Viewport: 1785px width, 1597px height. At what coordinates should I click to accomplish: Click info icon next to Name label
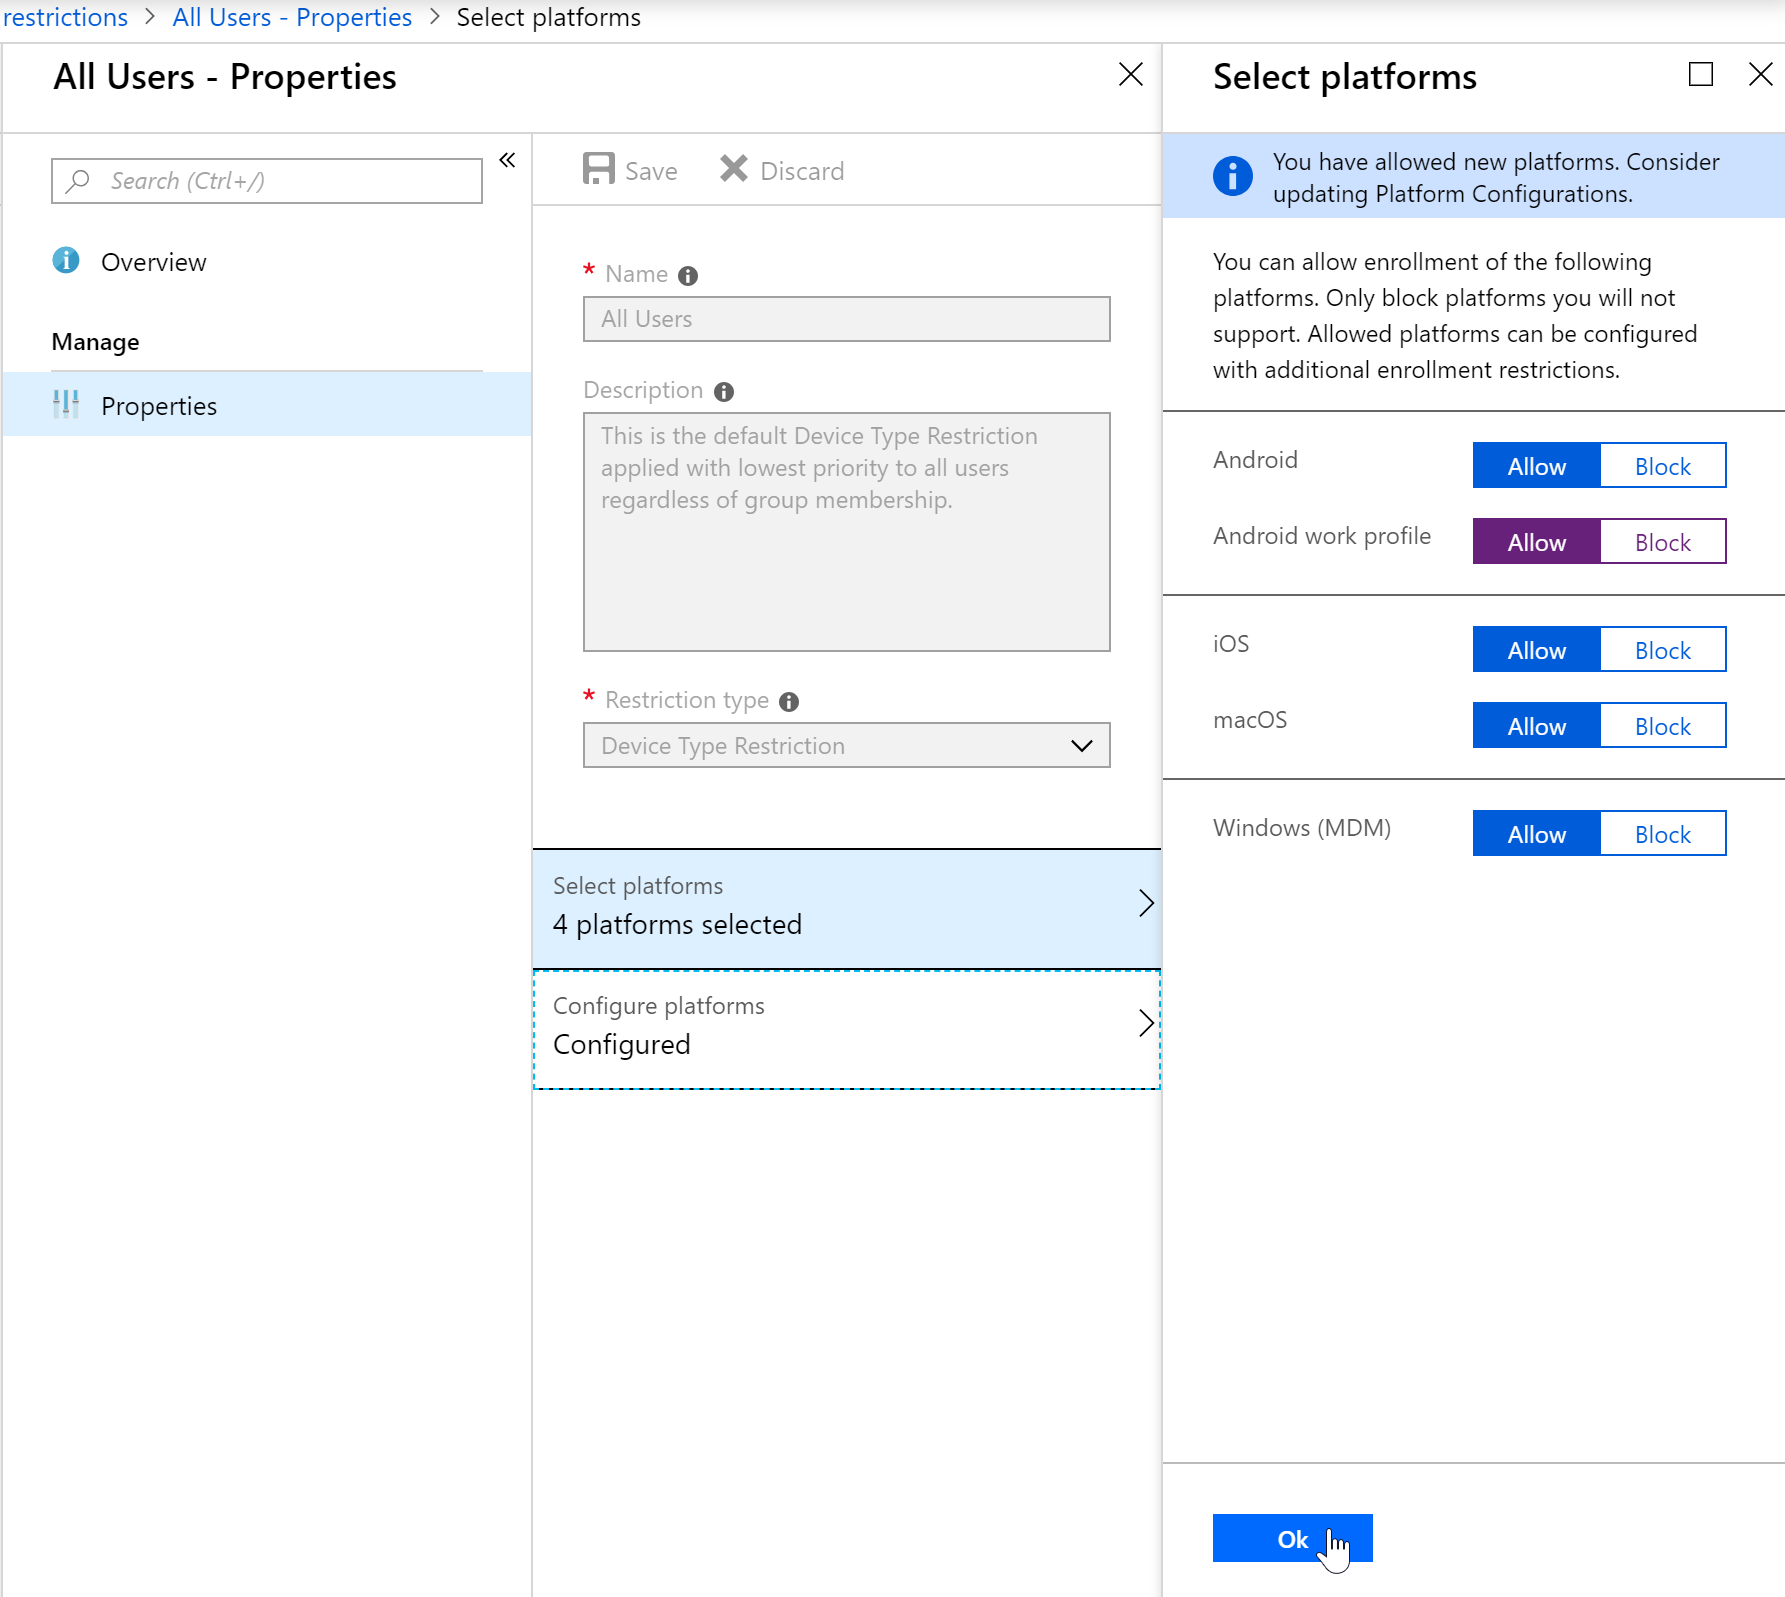pyautogui.click(x=688, y=276)
